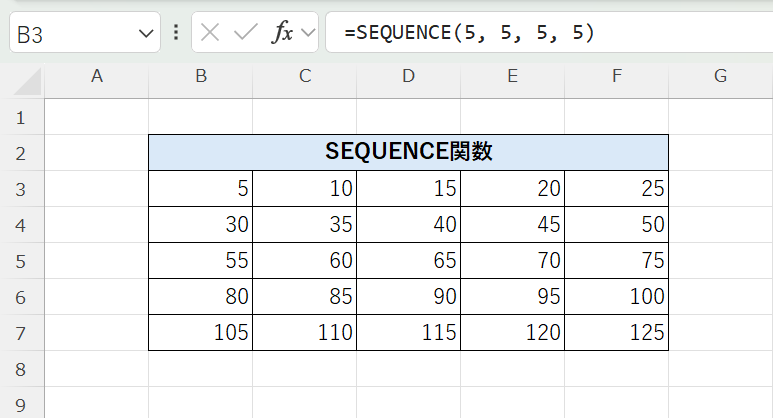
Task: Select row 5 header
Action: pos(22,261)
